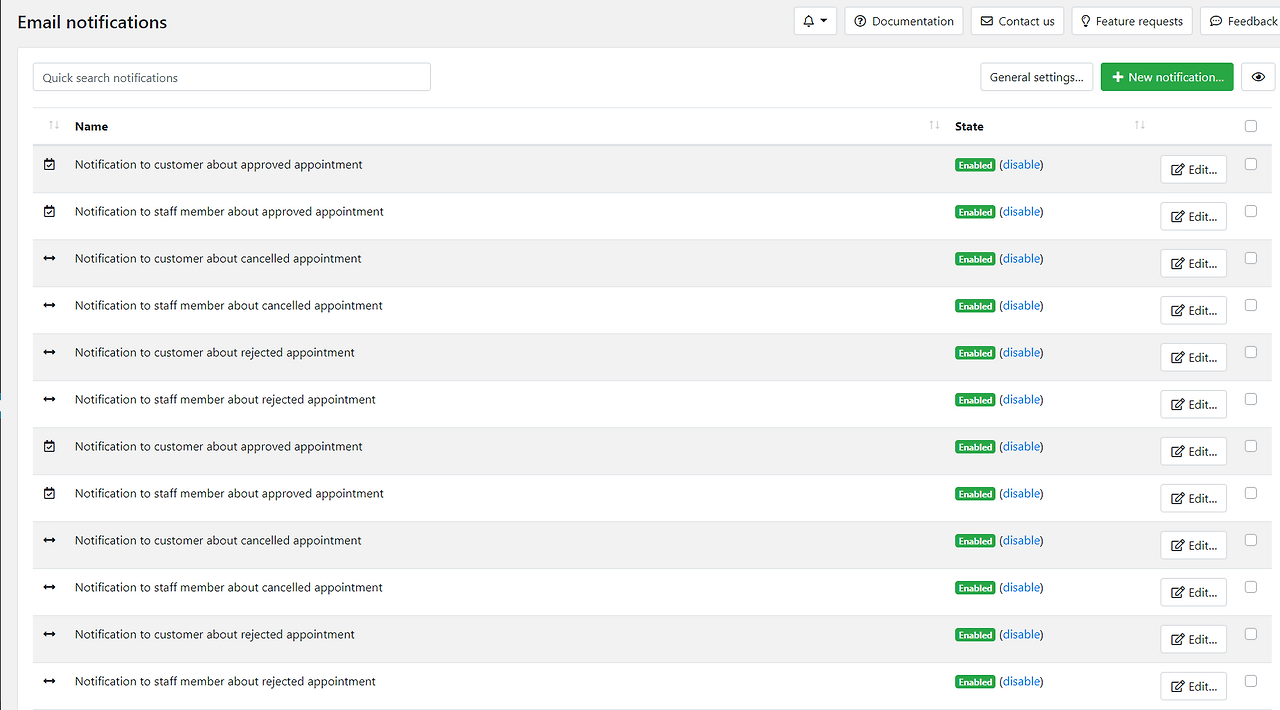This screenshot has width=1280, height=710.
Task: Disable the first customer approved appointment notification
Action: click(x=1021, y=164)
